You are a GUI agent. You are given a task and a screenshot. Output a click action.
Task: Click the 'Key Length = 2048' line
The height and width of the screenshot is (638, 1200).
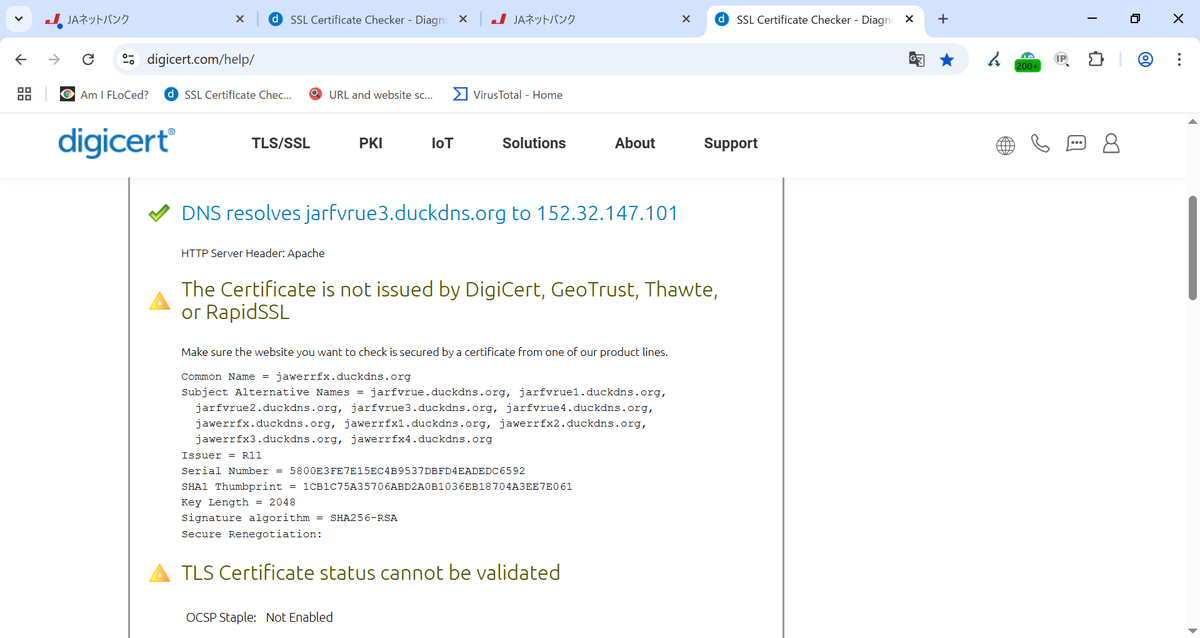(x=238, y=502)
